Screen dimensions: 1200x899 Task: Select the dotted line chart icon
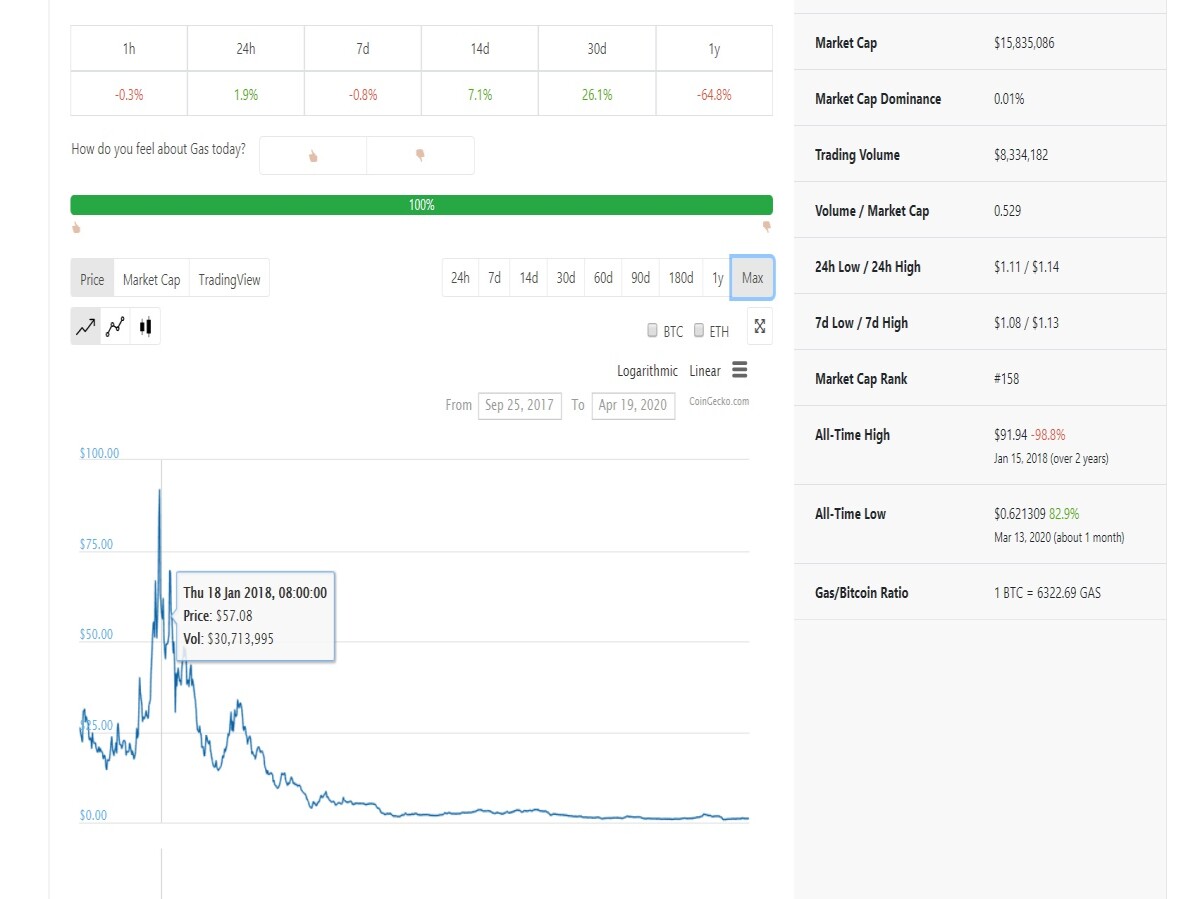[115, 326]
